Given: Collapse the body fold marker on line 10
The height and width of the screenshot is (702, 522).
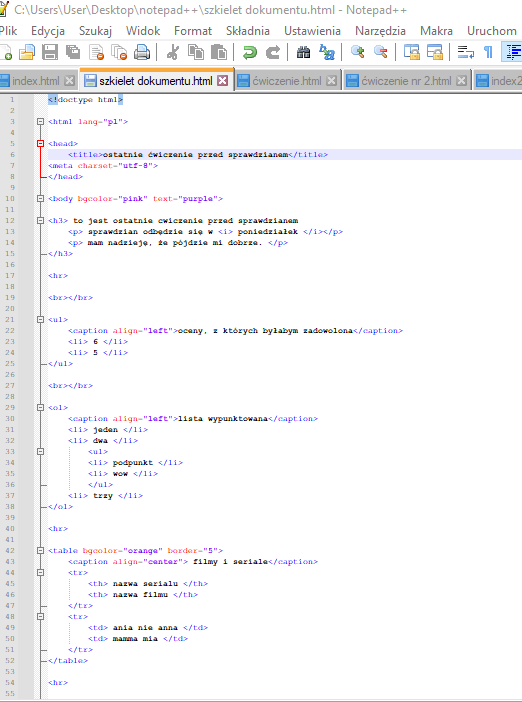Looking at the screenshot, I should point(40,198).
